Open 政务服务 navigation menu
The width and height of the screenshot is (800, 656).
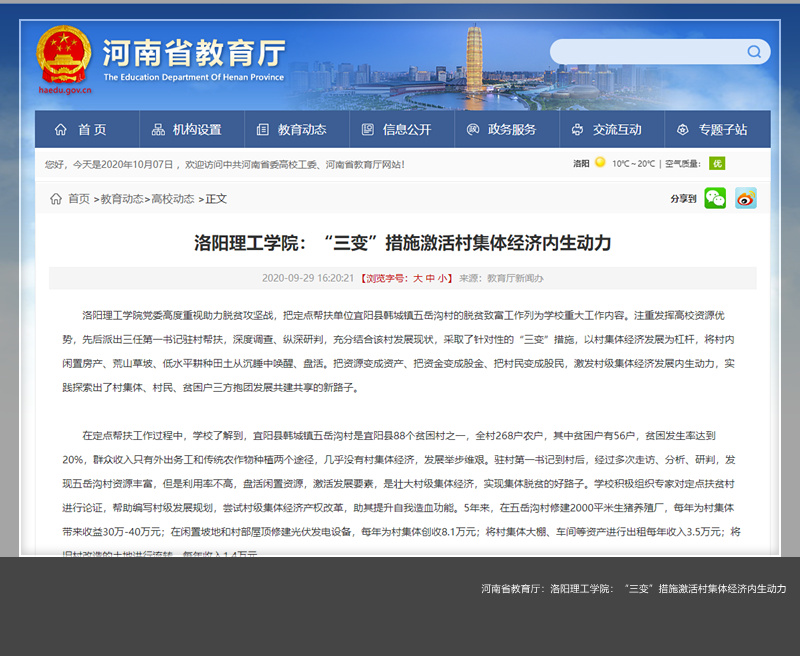tap(501, 130)
